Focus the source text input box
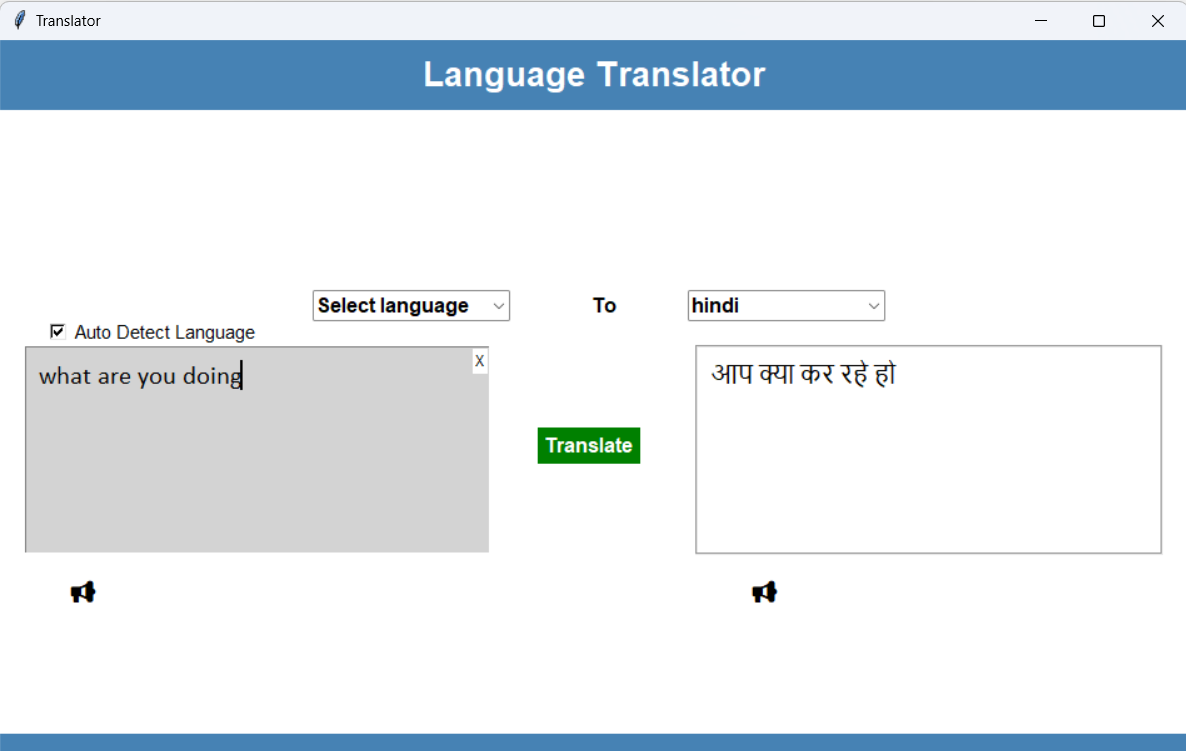The width and height of the screenshot is (1186, 751). [x=256, y=460]
